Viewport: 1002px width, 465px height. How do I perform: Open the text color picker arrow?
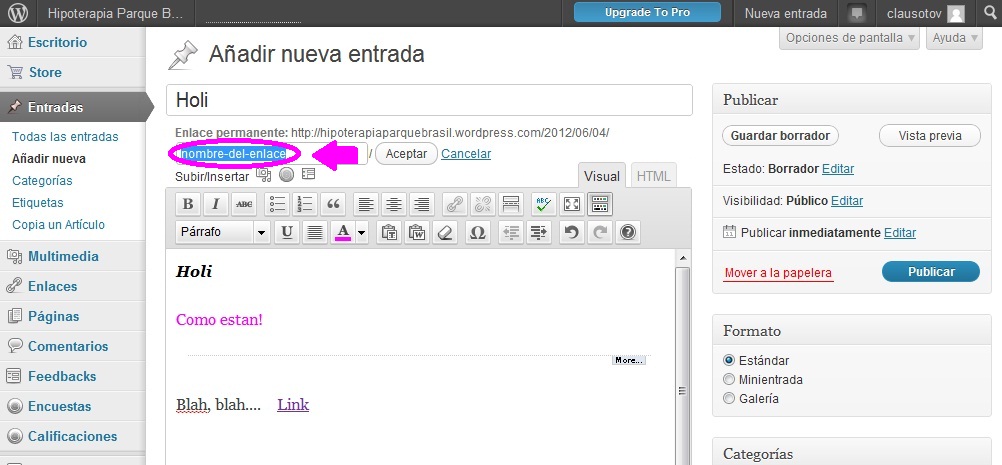pyautogui.click(x=362, y=232)
